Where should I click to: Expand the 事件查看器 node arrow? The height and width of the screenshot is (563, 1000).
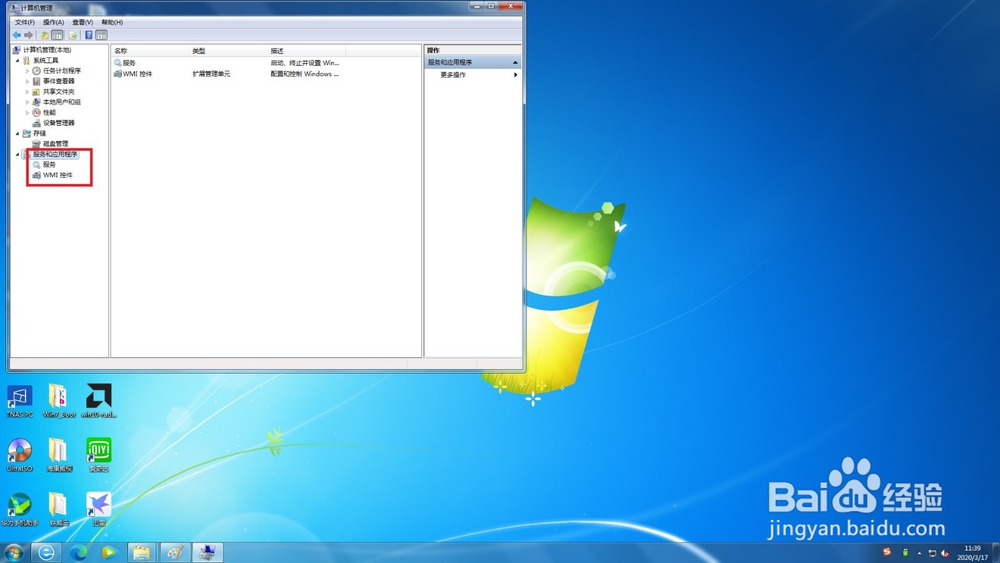click(27, 81)
